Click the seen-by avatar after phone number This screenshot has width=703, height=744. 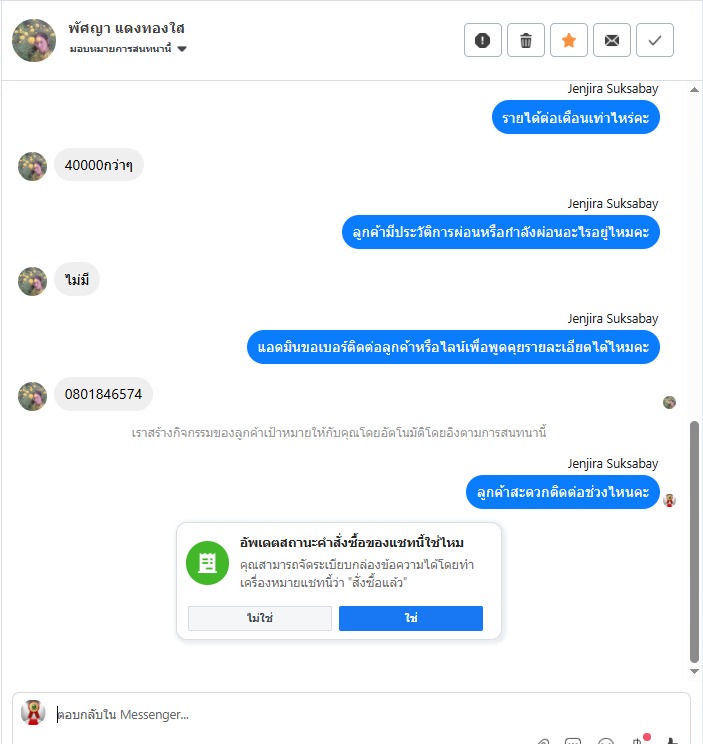(x=669, y=402)
